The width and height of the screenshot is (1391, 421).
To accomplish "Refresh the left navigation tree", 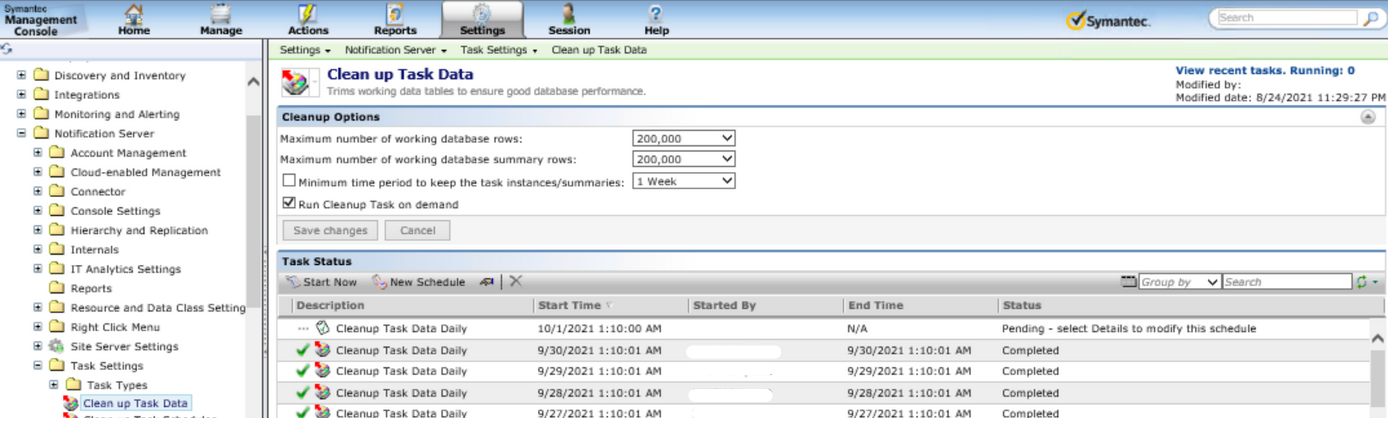I will (x=7, y=48).
